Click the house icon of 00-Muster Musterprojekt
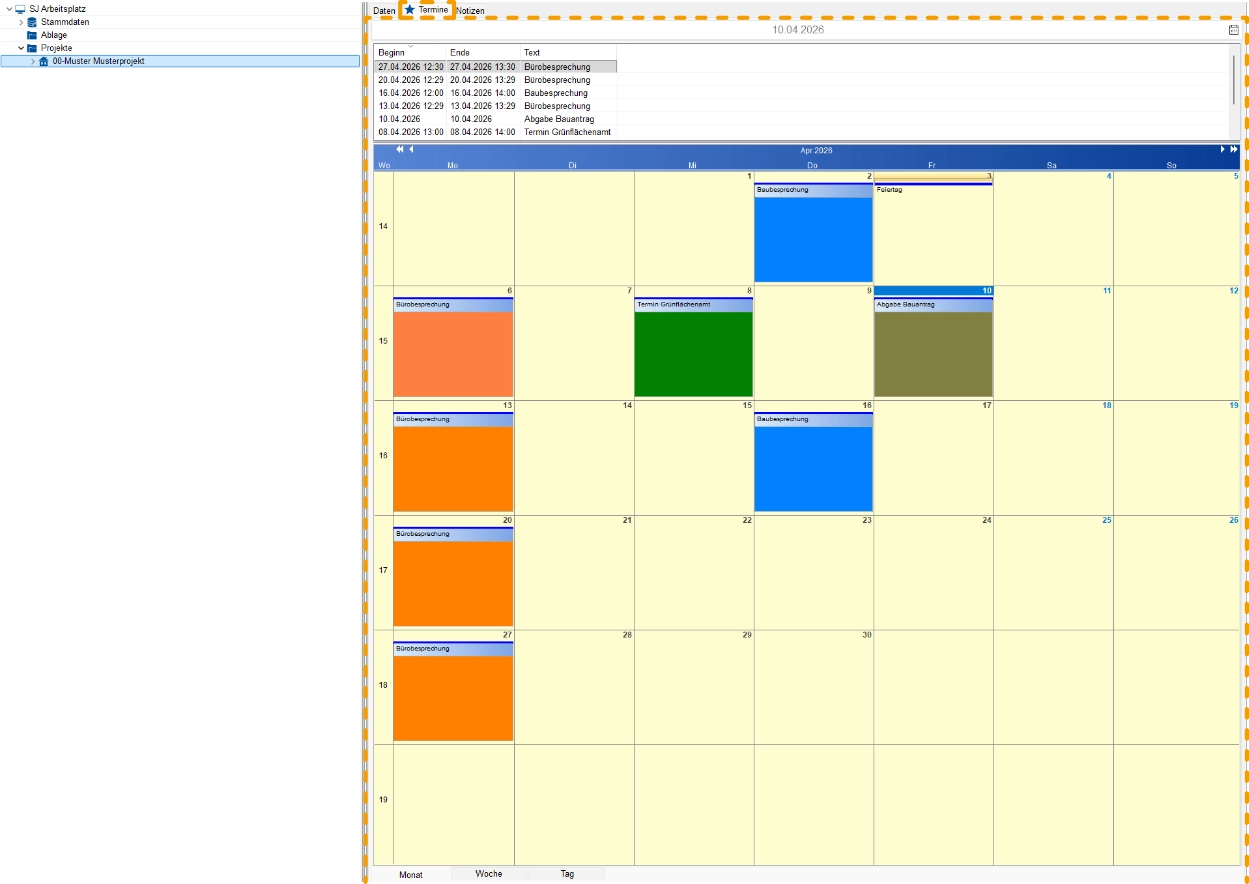The image size is (1249, 884). (x=43, y=61)
